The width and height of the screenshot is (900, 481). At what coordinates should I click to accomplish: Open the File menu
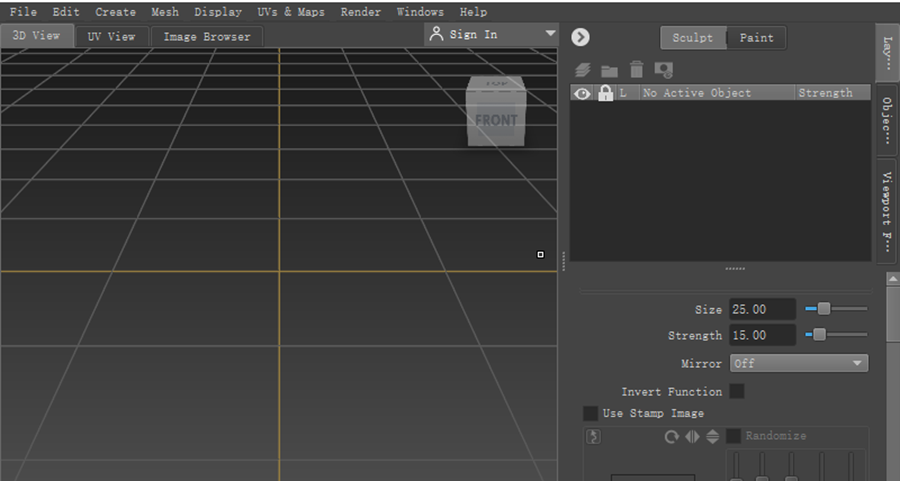point(23,11)
